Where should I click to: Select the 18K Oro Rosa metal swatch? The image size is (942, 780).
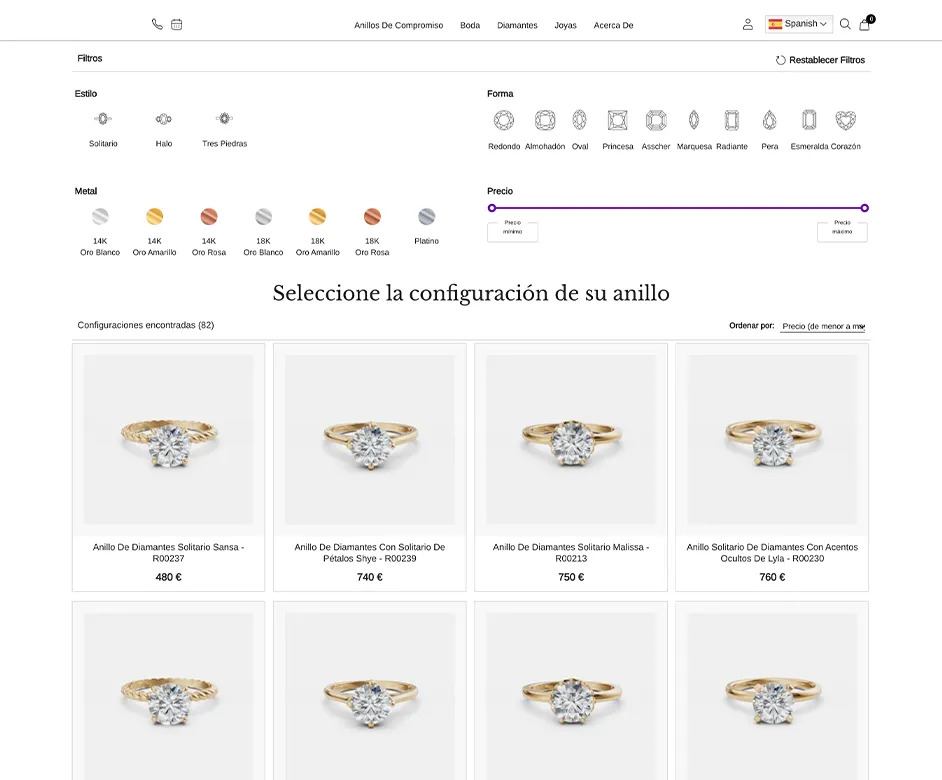pyautogui.click(x=372, y=216)
